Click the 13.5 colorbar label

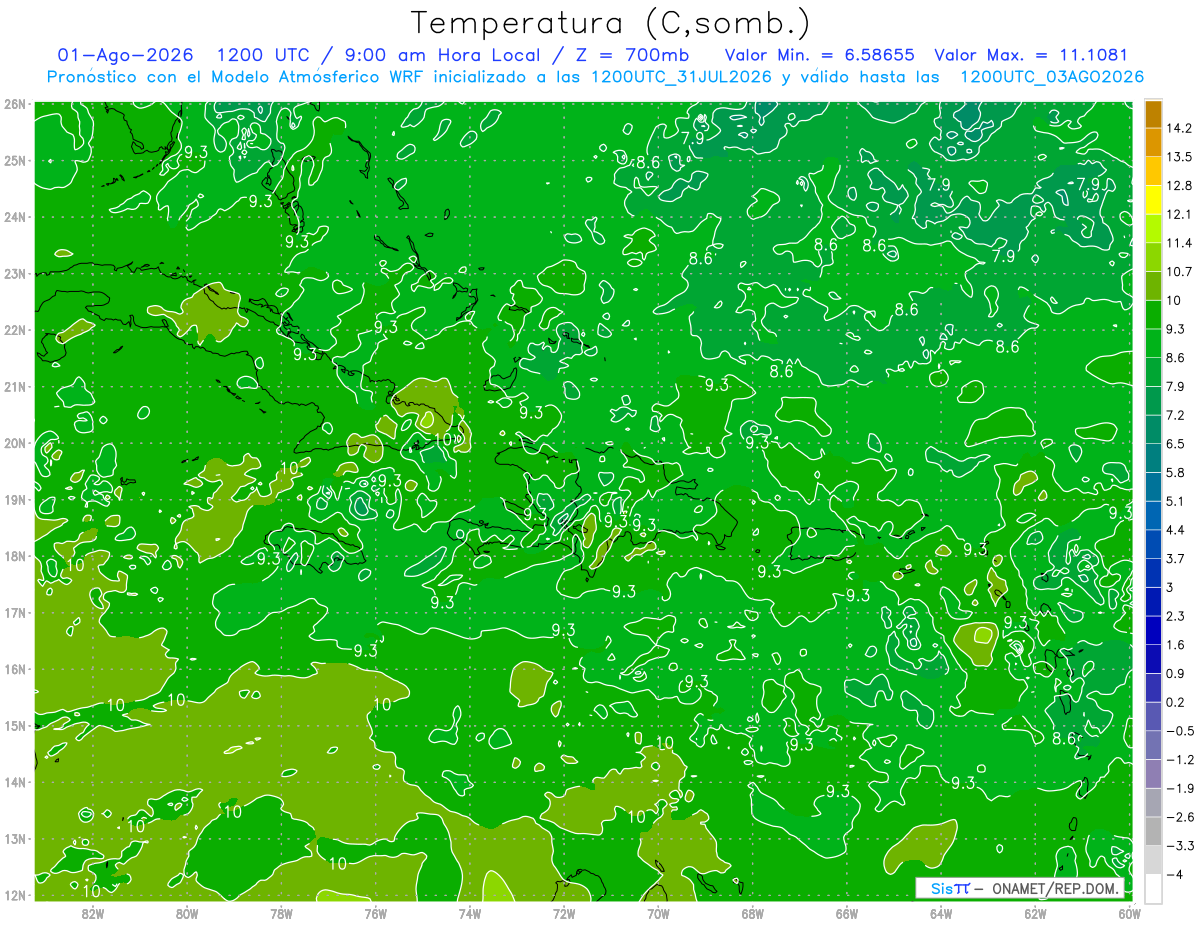[x=1178, y=157]
